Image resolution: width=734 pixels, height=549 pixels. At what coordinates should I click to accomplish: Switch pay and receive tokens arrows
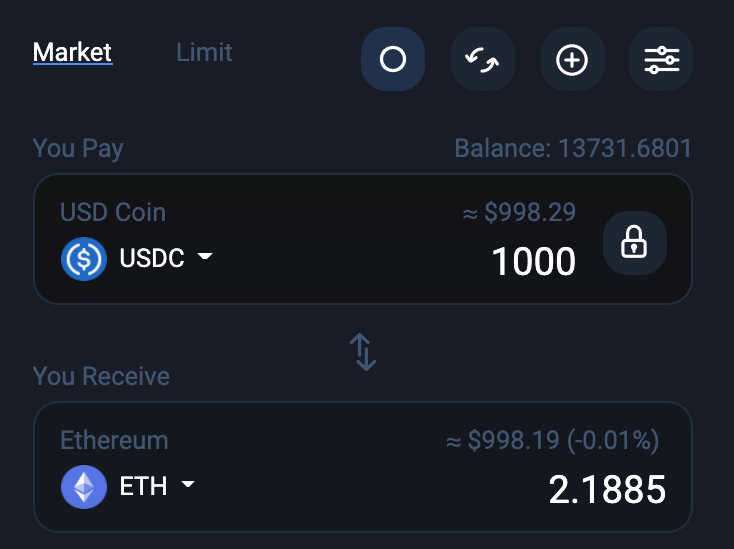(363, 352)
